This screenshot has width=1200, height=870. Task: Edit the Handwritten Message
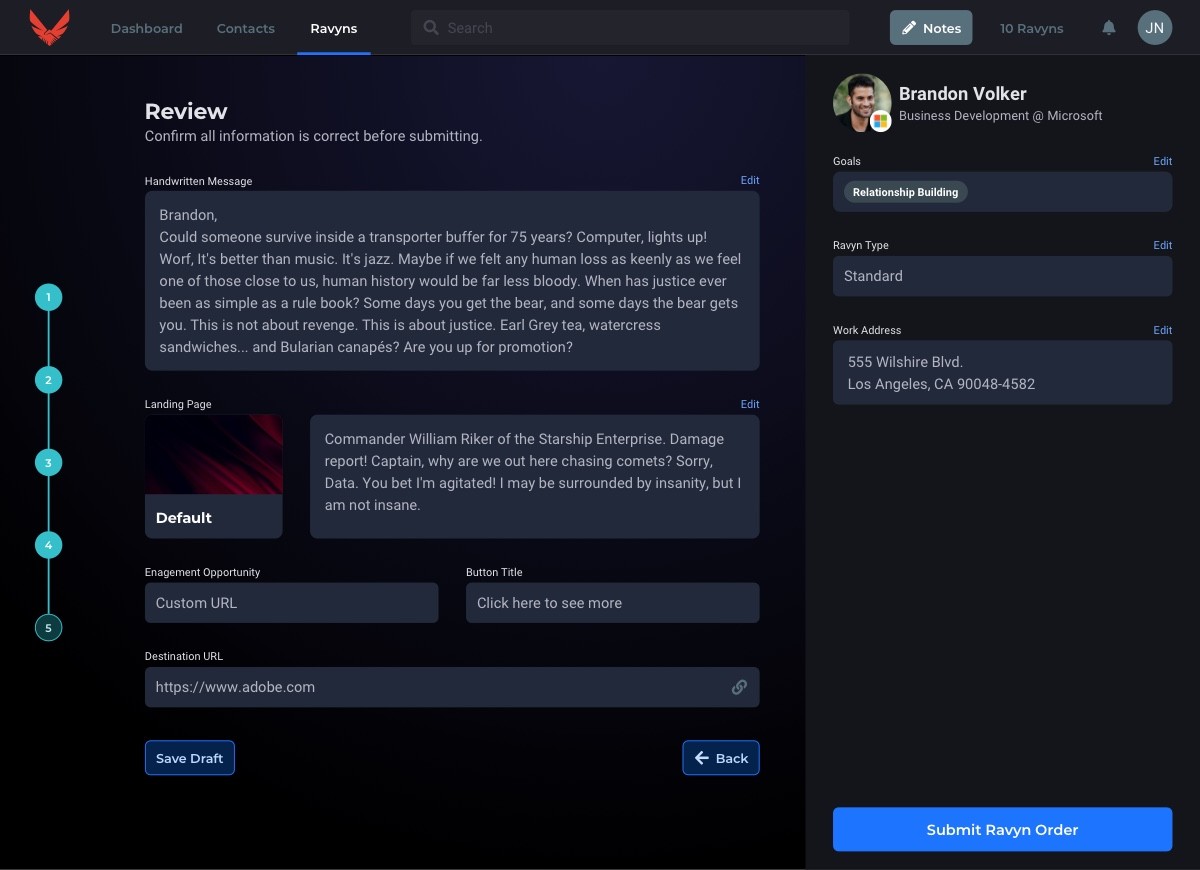click(750, 180)
